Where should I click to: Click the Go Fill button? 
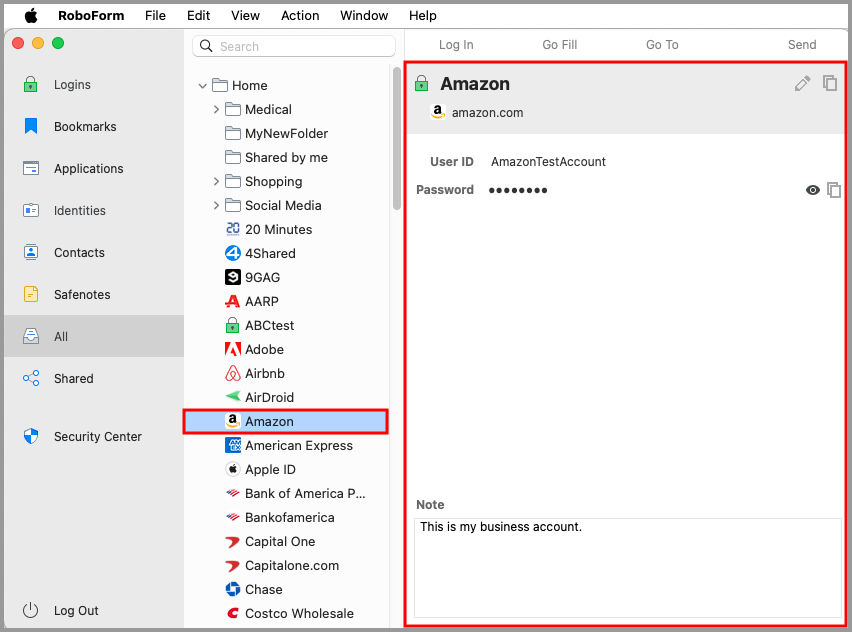point(560,45)
